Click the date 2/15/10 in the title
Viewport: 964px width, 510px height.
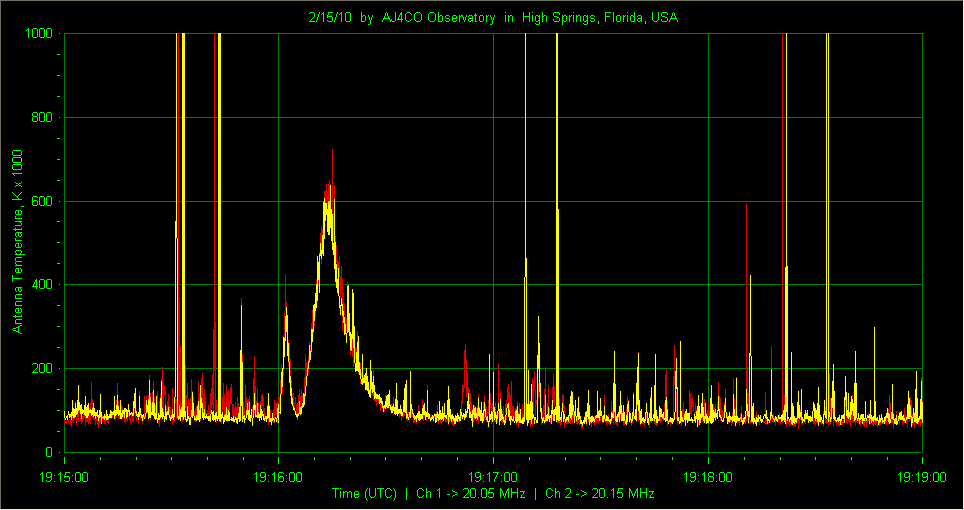[x=330, y=18]
